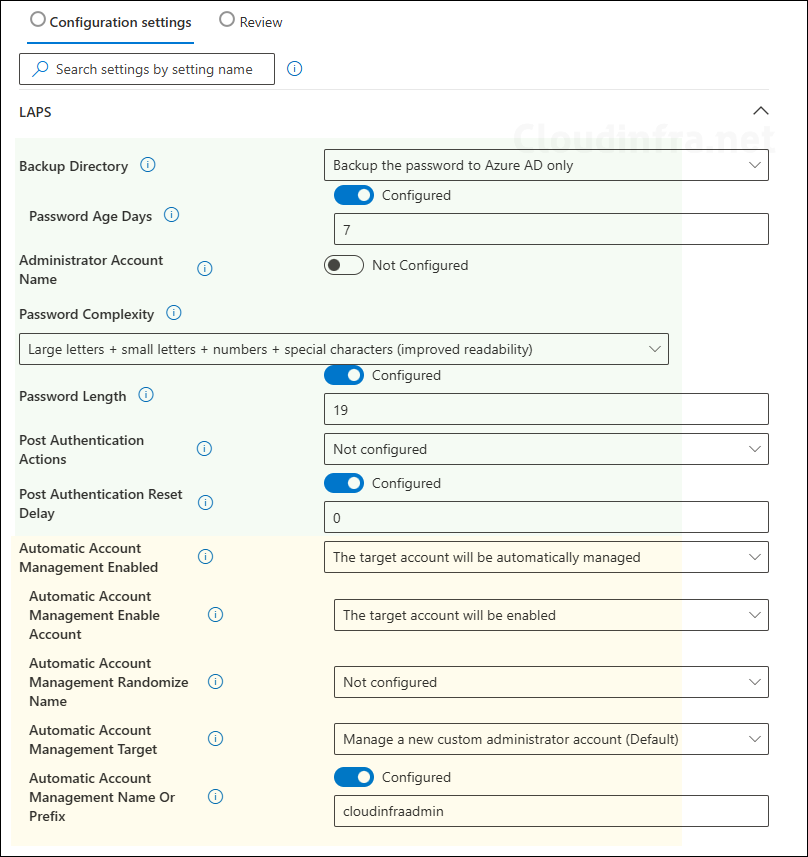The height and width of the screenshot is (857, 808).
Task: Show info for Administrator Account Name
Action: point(205,268)
